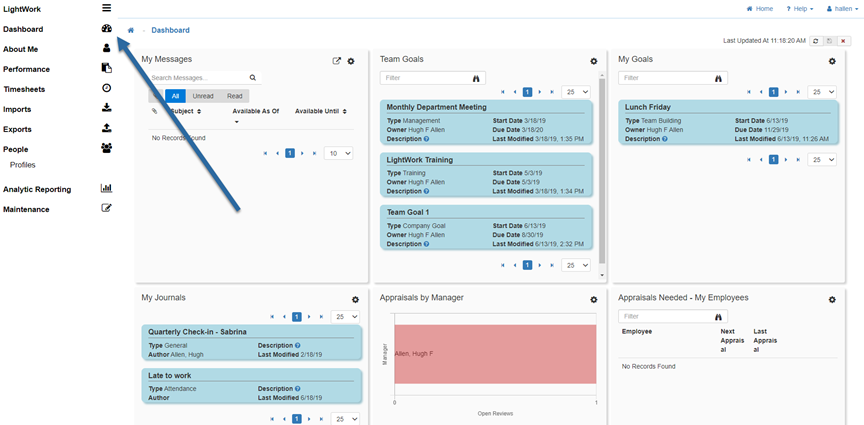Open My Messages page size dropdown

340,153
